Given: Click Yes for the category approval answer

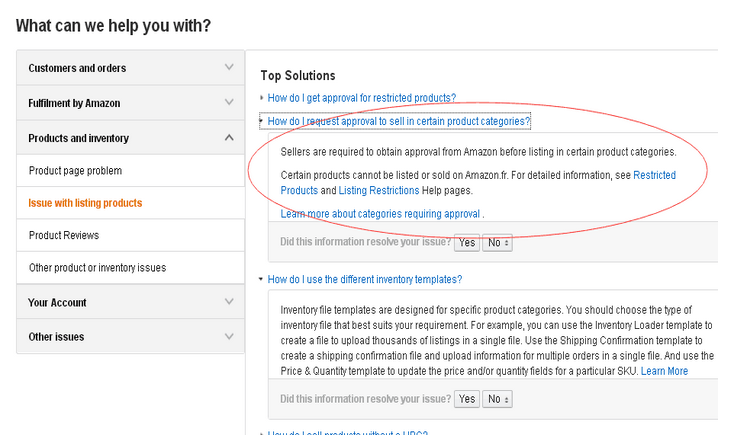Looking at the screenshot, I should point(467,242).
